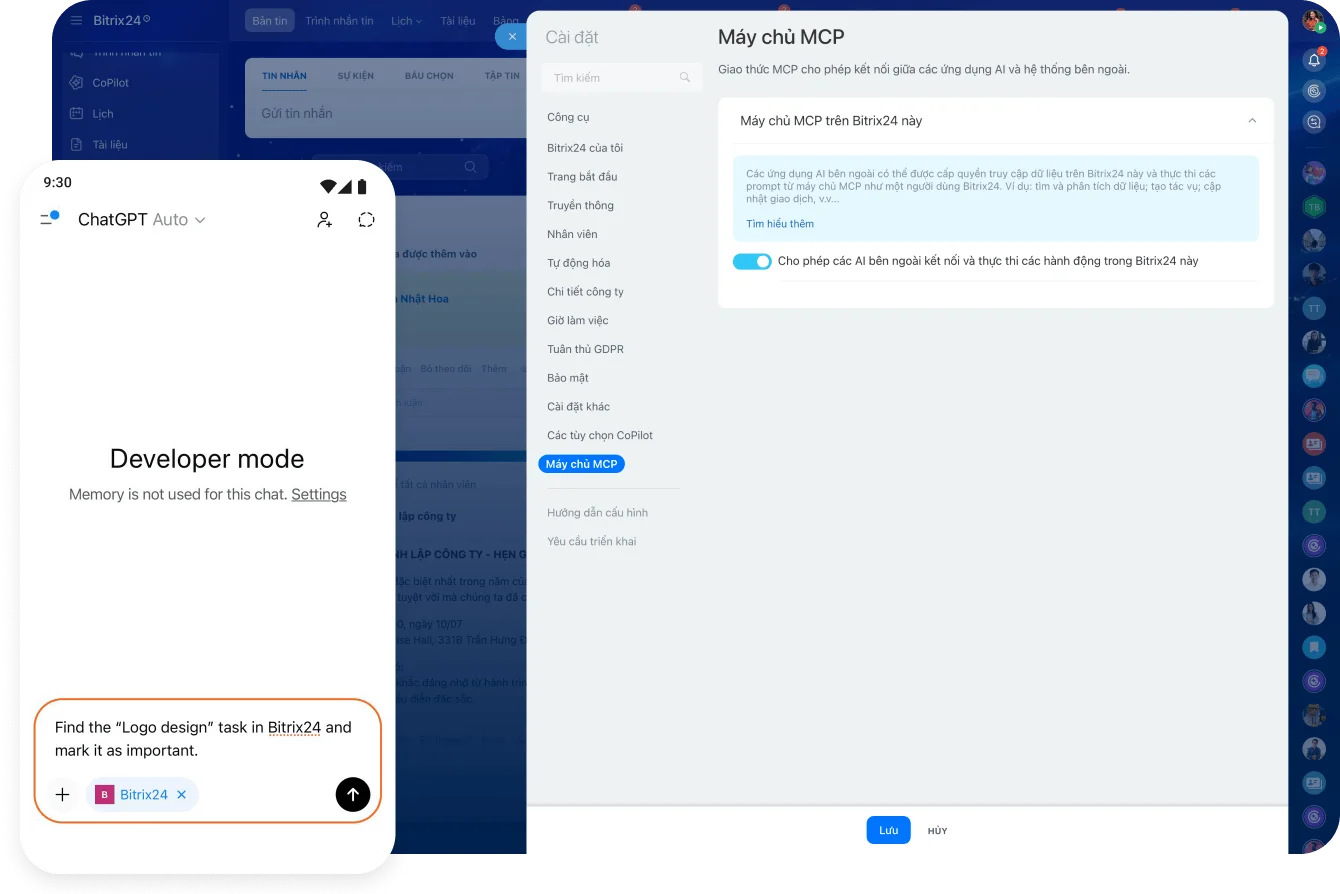Open Tài liệu in the top navigation

coord(458,21)
